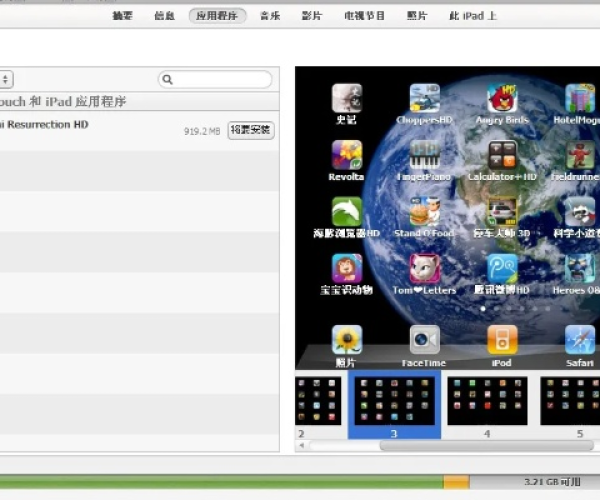The width and height of the screenshot is (600, 500).
Task: Select the Stand O'Food app icon
Action: pos(425,211)
